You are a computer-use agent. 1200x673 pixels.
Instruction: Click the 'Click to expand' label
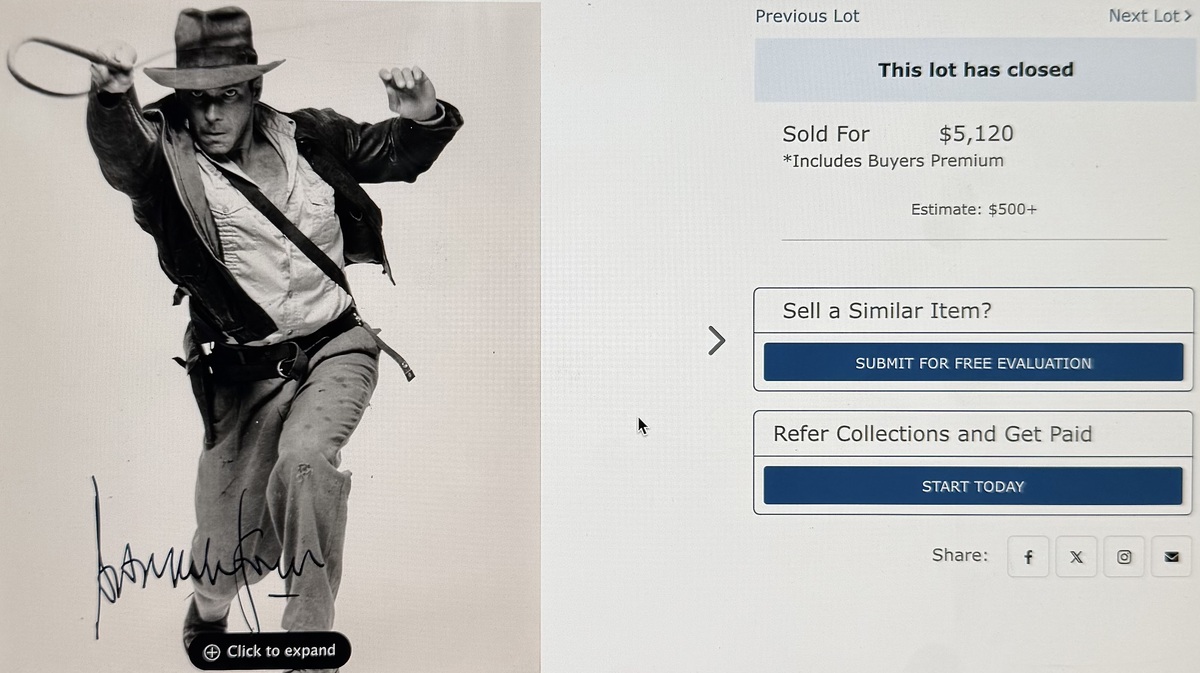[x=281, y=651]
